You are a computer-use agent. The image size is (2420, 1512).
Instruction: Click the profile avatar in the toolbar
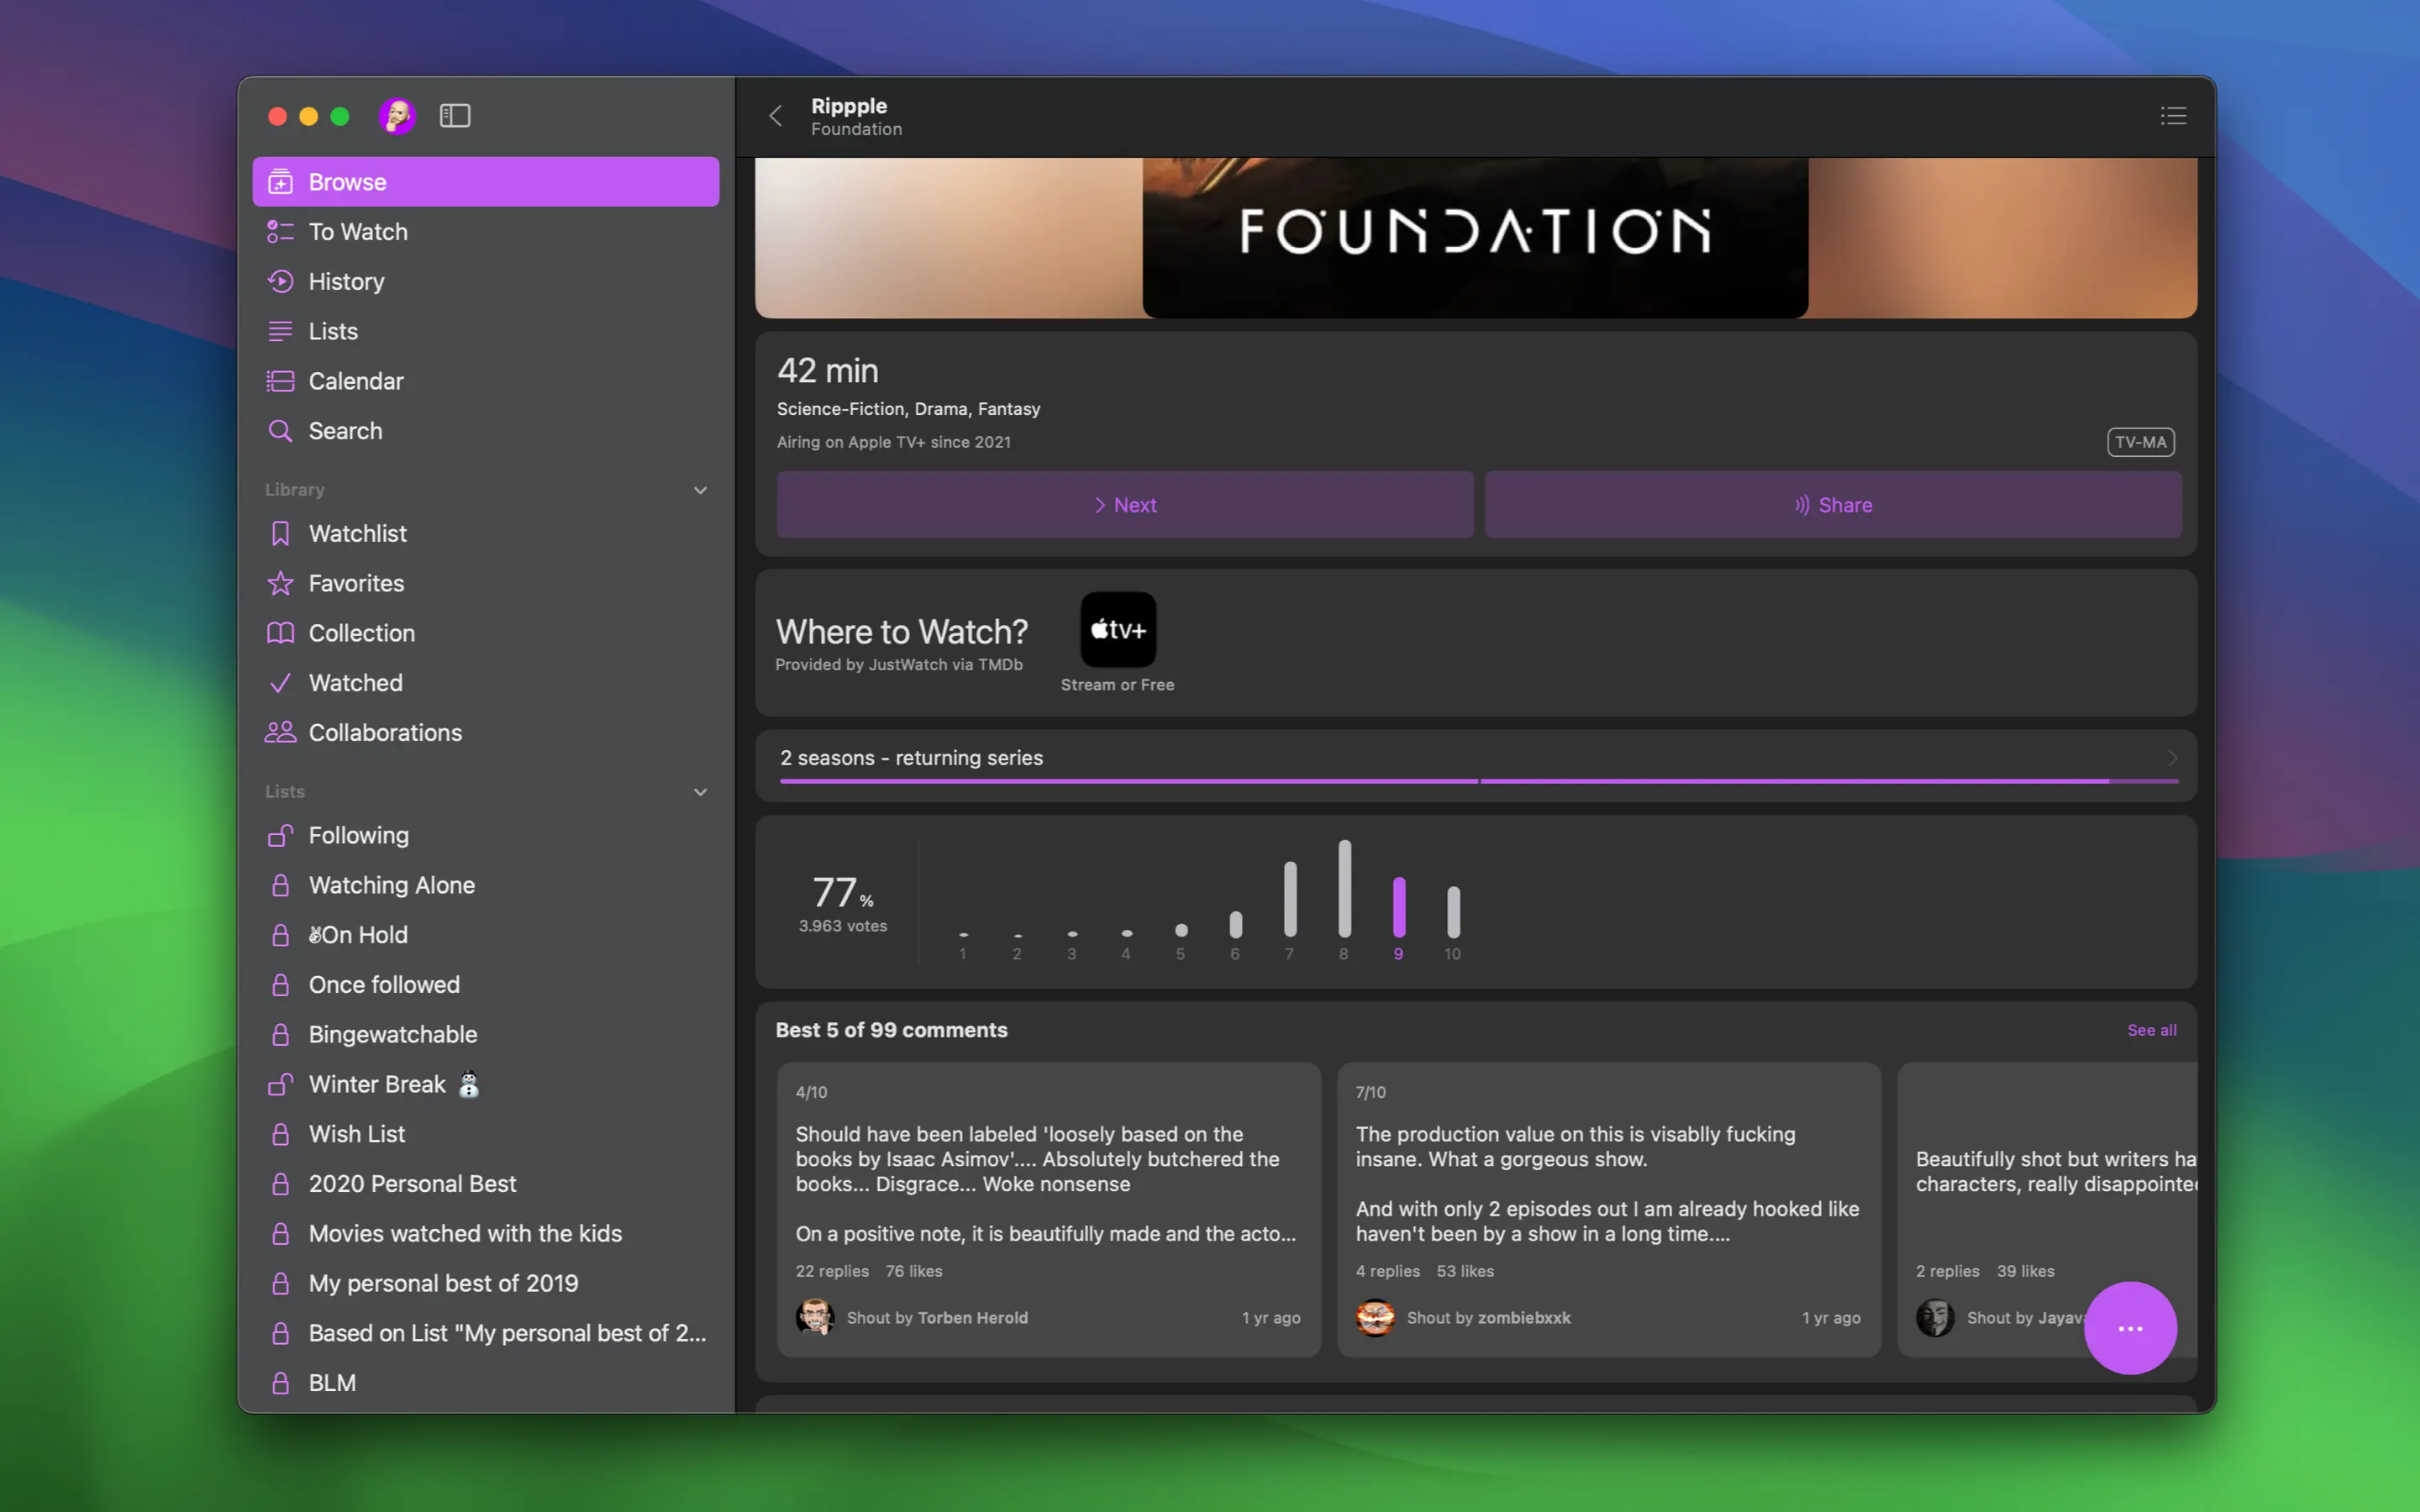(x=397, y=116)
